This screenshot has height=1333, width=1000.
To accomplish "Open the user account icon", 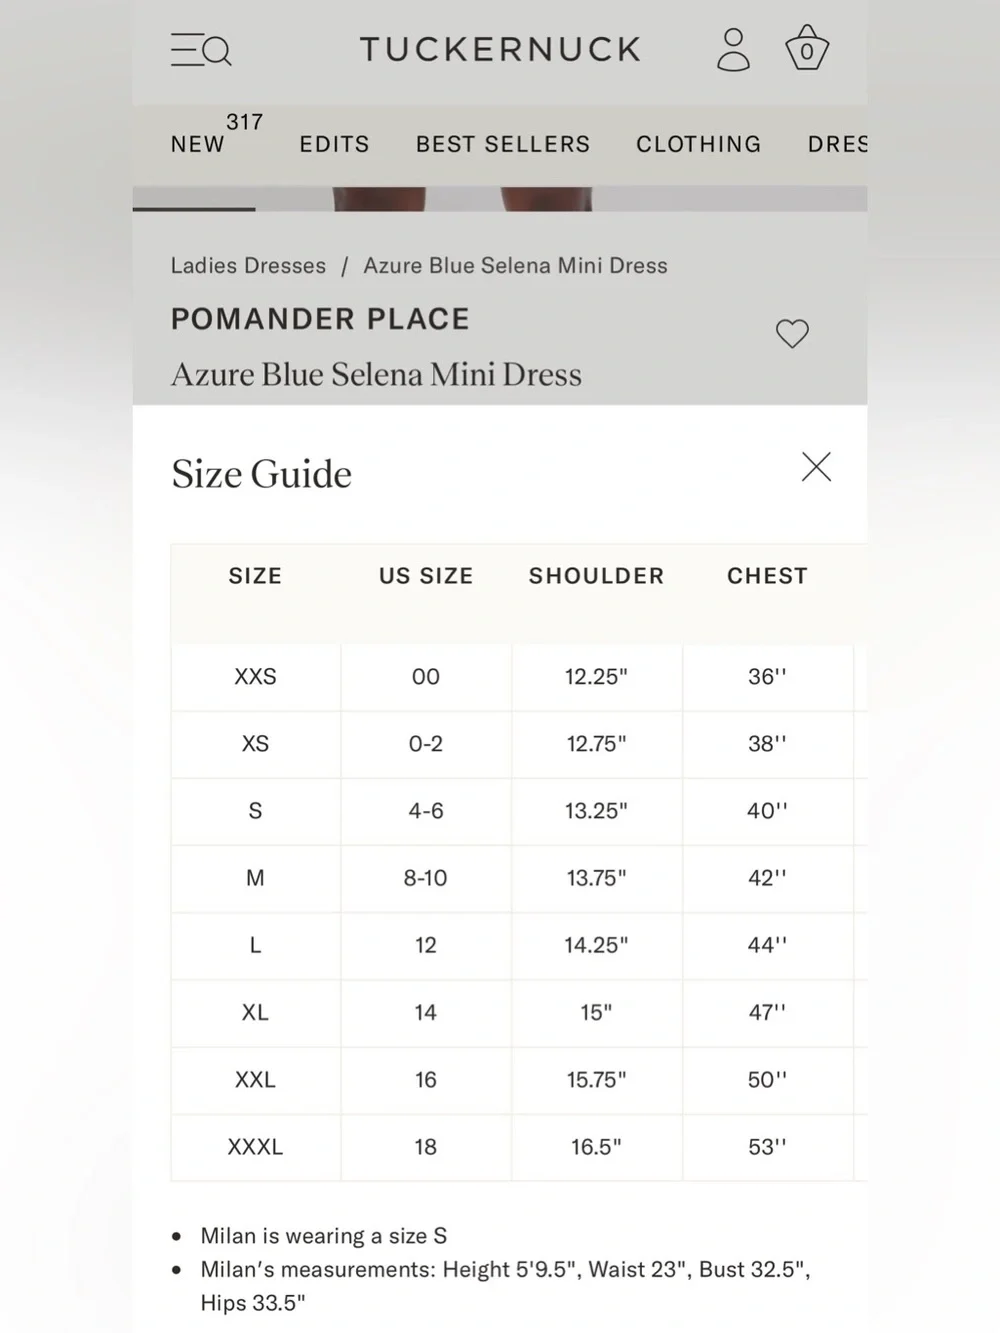I will pos(733,49).
